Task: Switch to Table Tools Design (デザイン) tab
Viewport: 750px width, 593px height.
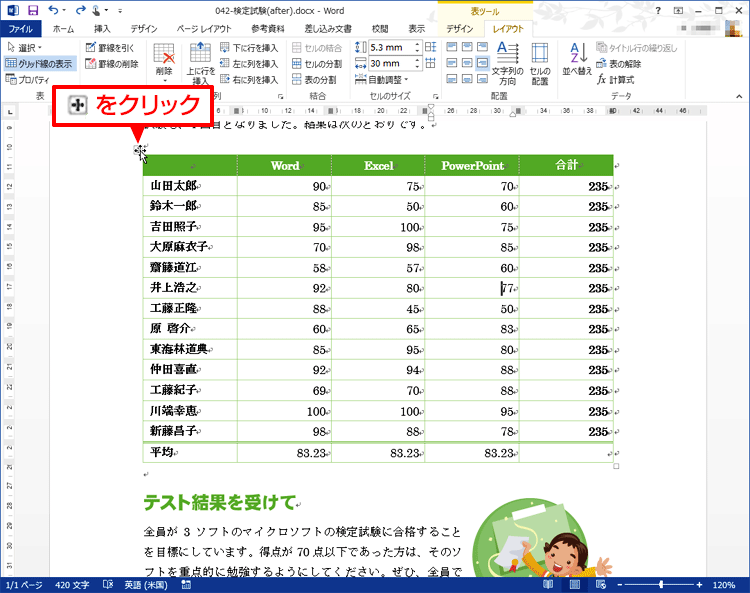Action: tap(460, 29)
